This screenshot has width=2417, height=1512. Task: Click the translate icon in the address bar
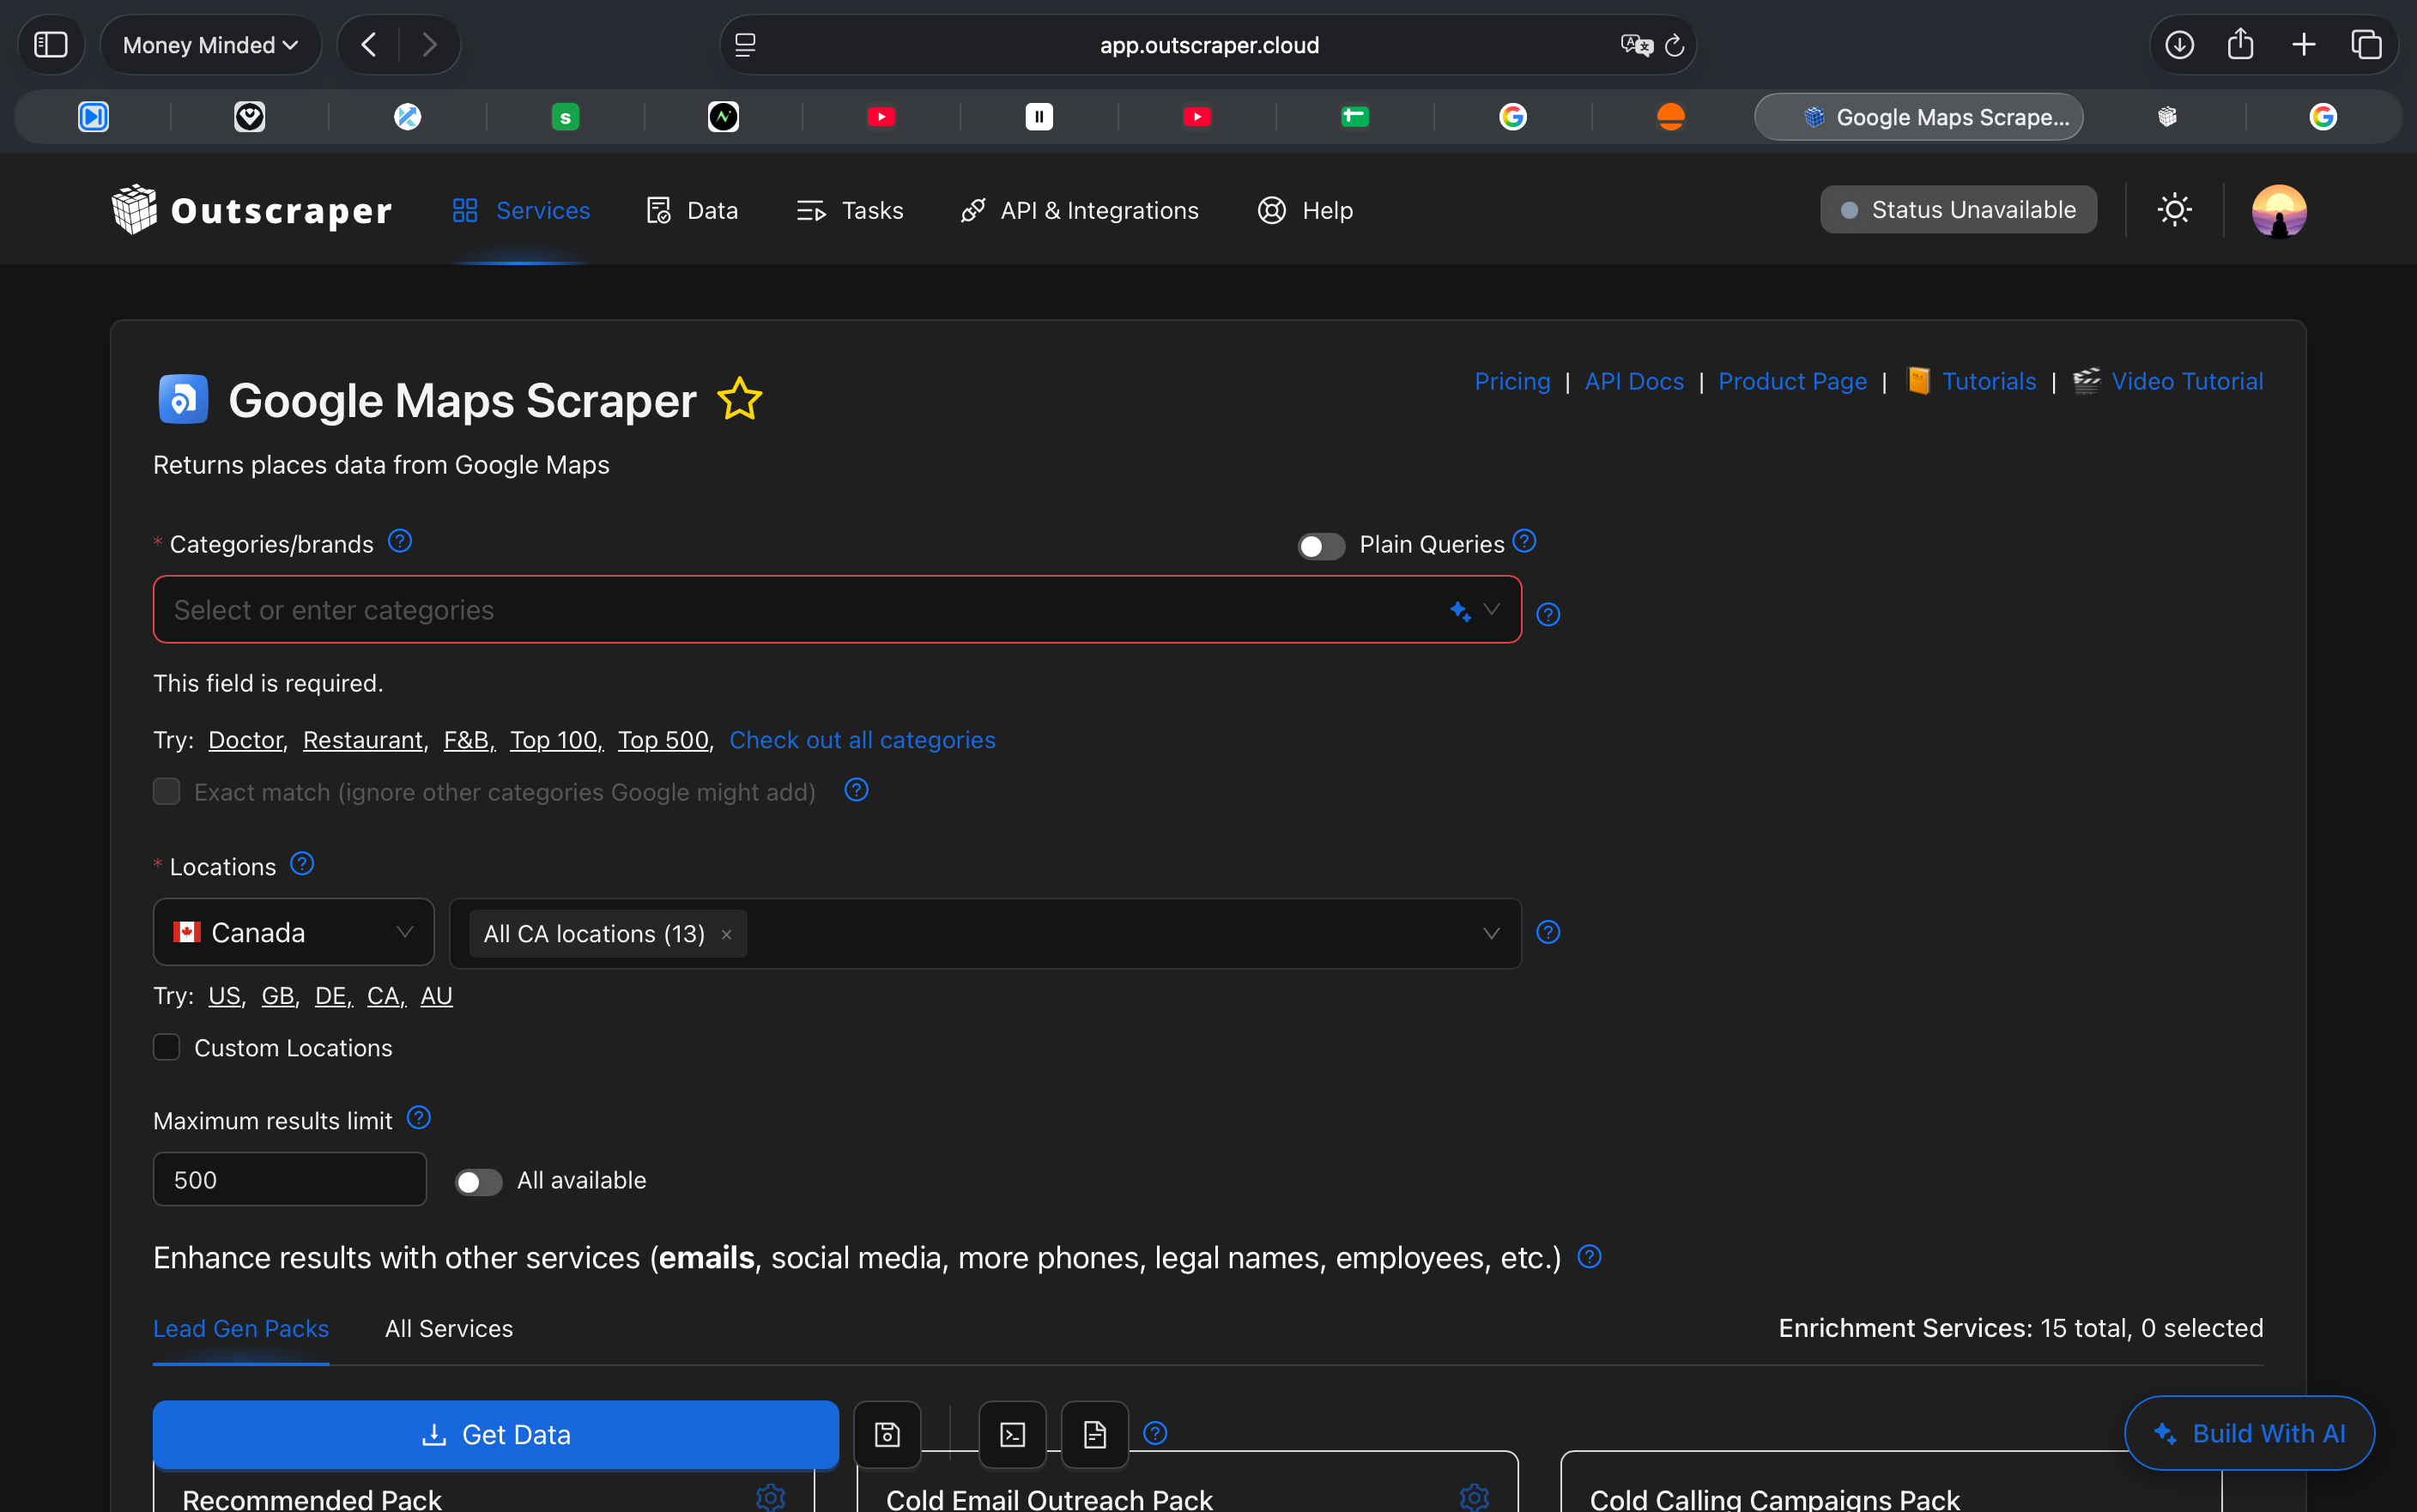(1636, 45)
